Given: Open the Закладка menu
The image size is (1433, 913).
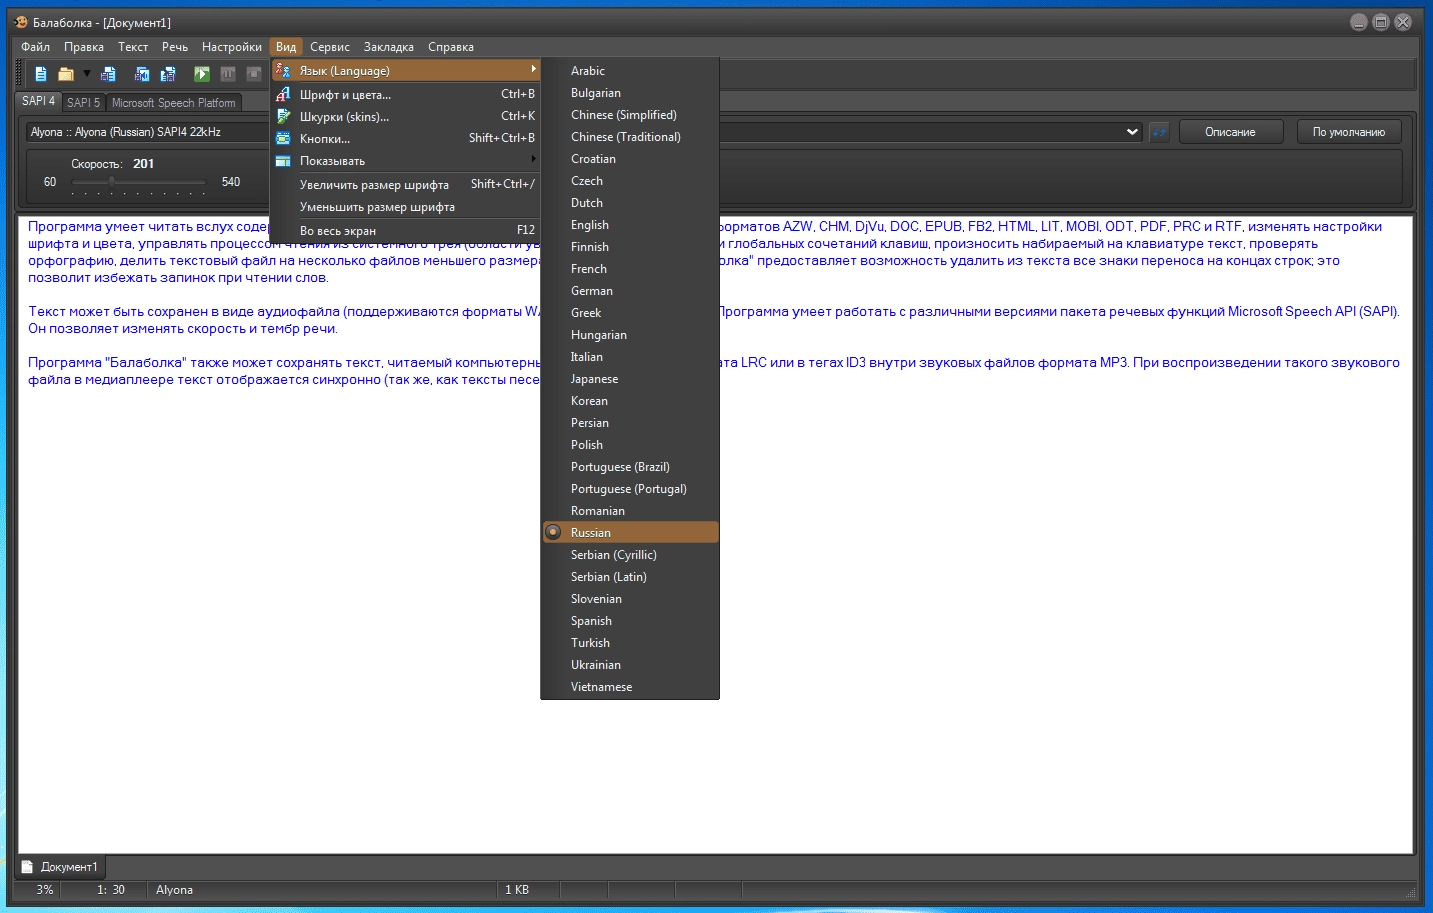Looking at the screenshot, I should [389, 47].
